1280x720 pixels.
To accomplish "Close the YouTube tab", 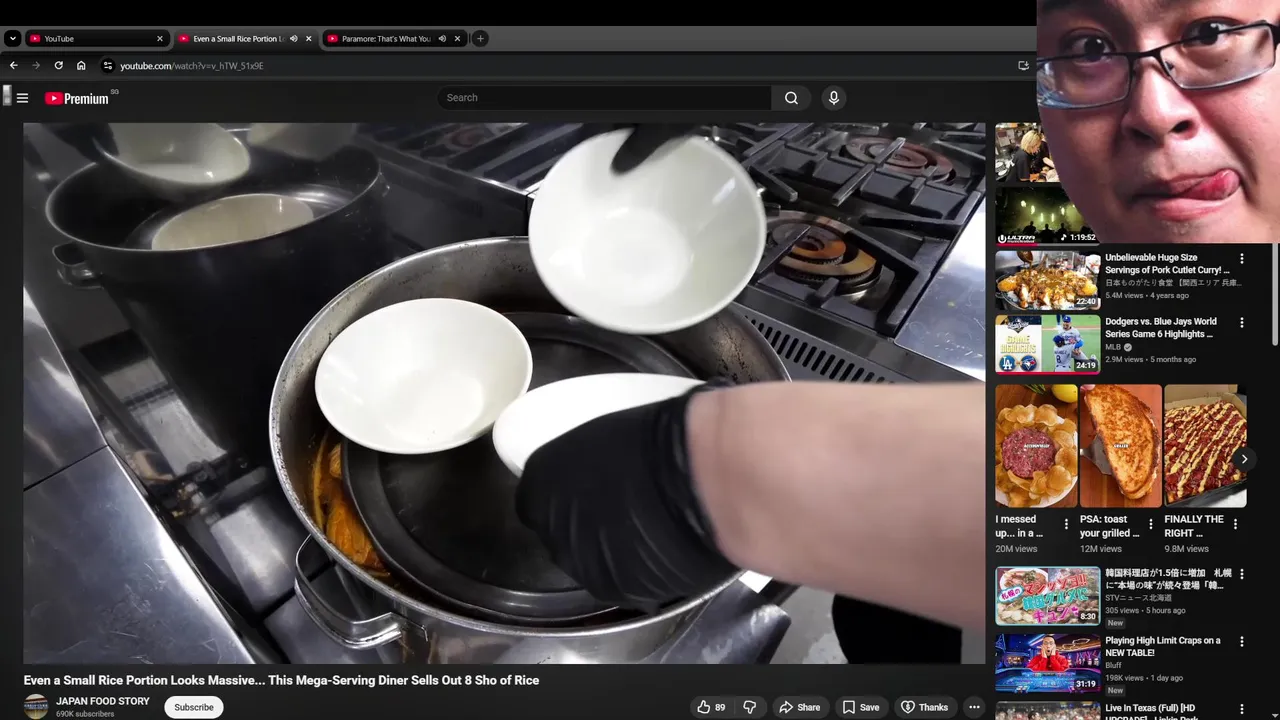I will [x=159, y=39].
